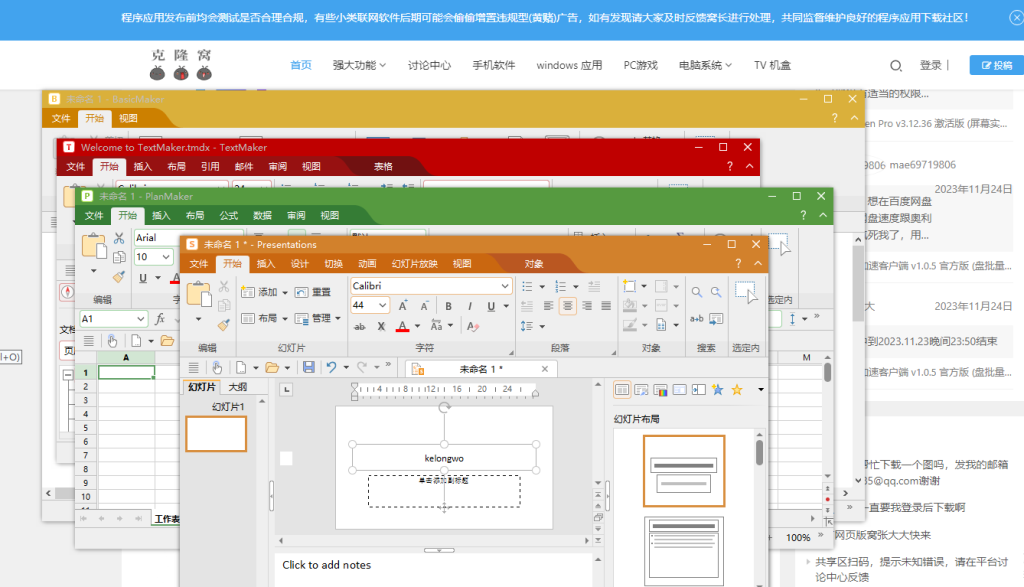1024x587 pixels.
Task: Click the new object frame icon in Presentations
Action: click(x=630, y=286)
